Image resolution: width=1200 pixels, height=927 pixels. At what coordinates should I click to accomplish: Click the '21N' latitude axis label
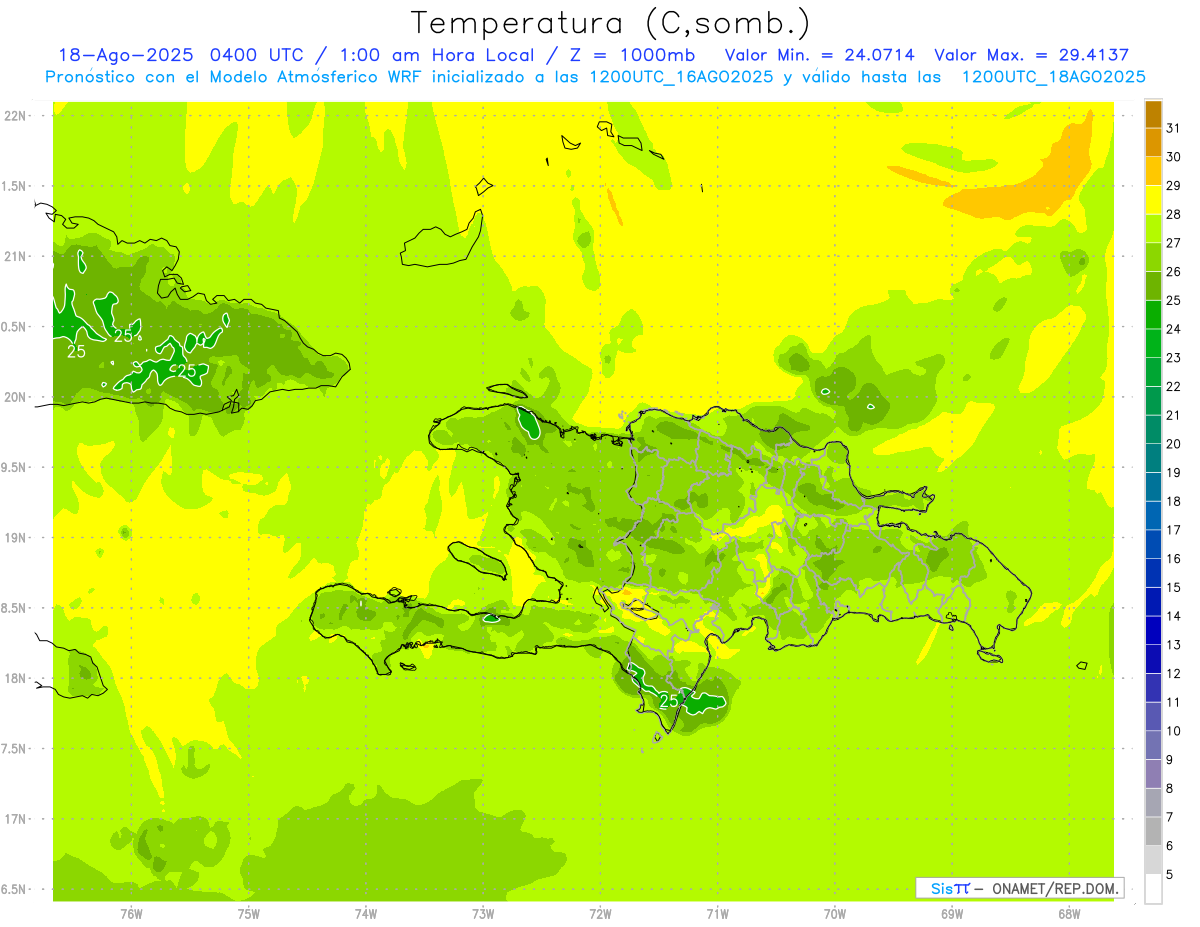click(x=16, y=257)
